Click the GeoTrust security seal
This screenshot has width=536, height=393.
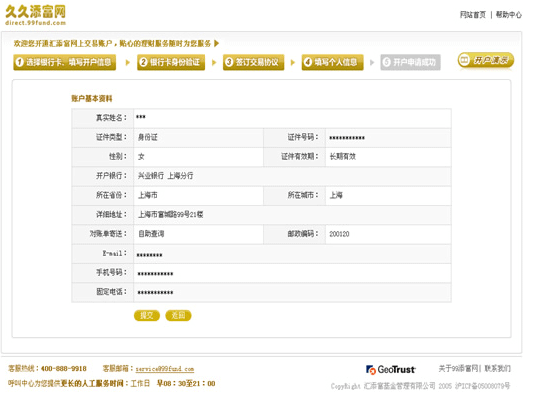coord(391,369)
